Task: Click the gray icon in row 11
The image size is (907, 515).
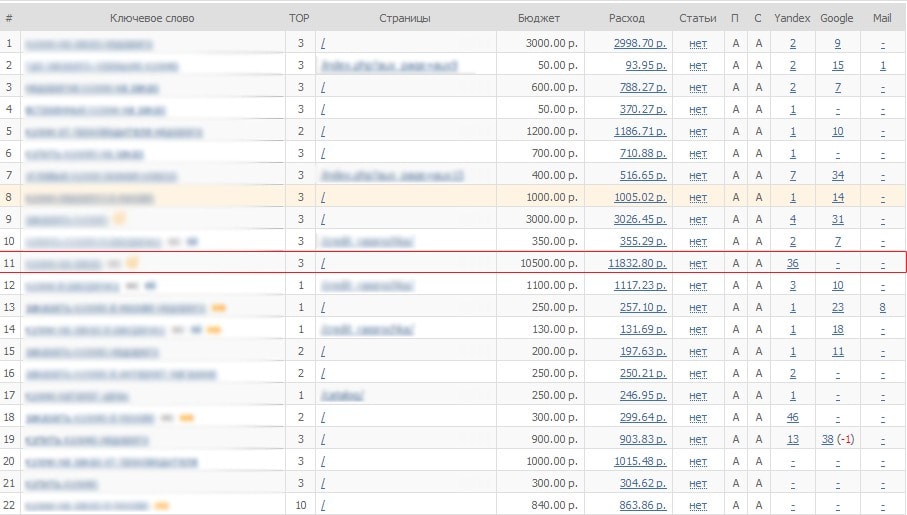Action: pos(114,263)
